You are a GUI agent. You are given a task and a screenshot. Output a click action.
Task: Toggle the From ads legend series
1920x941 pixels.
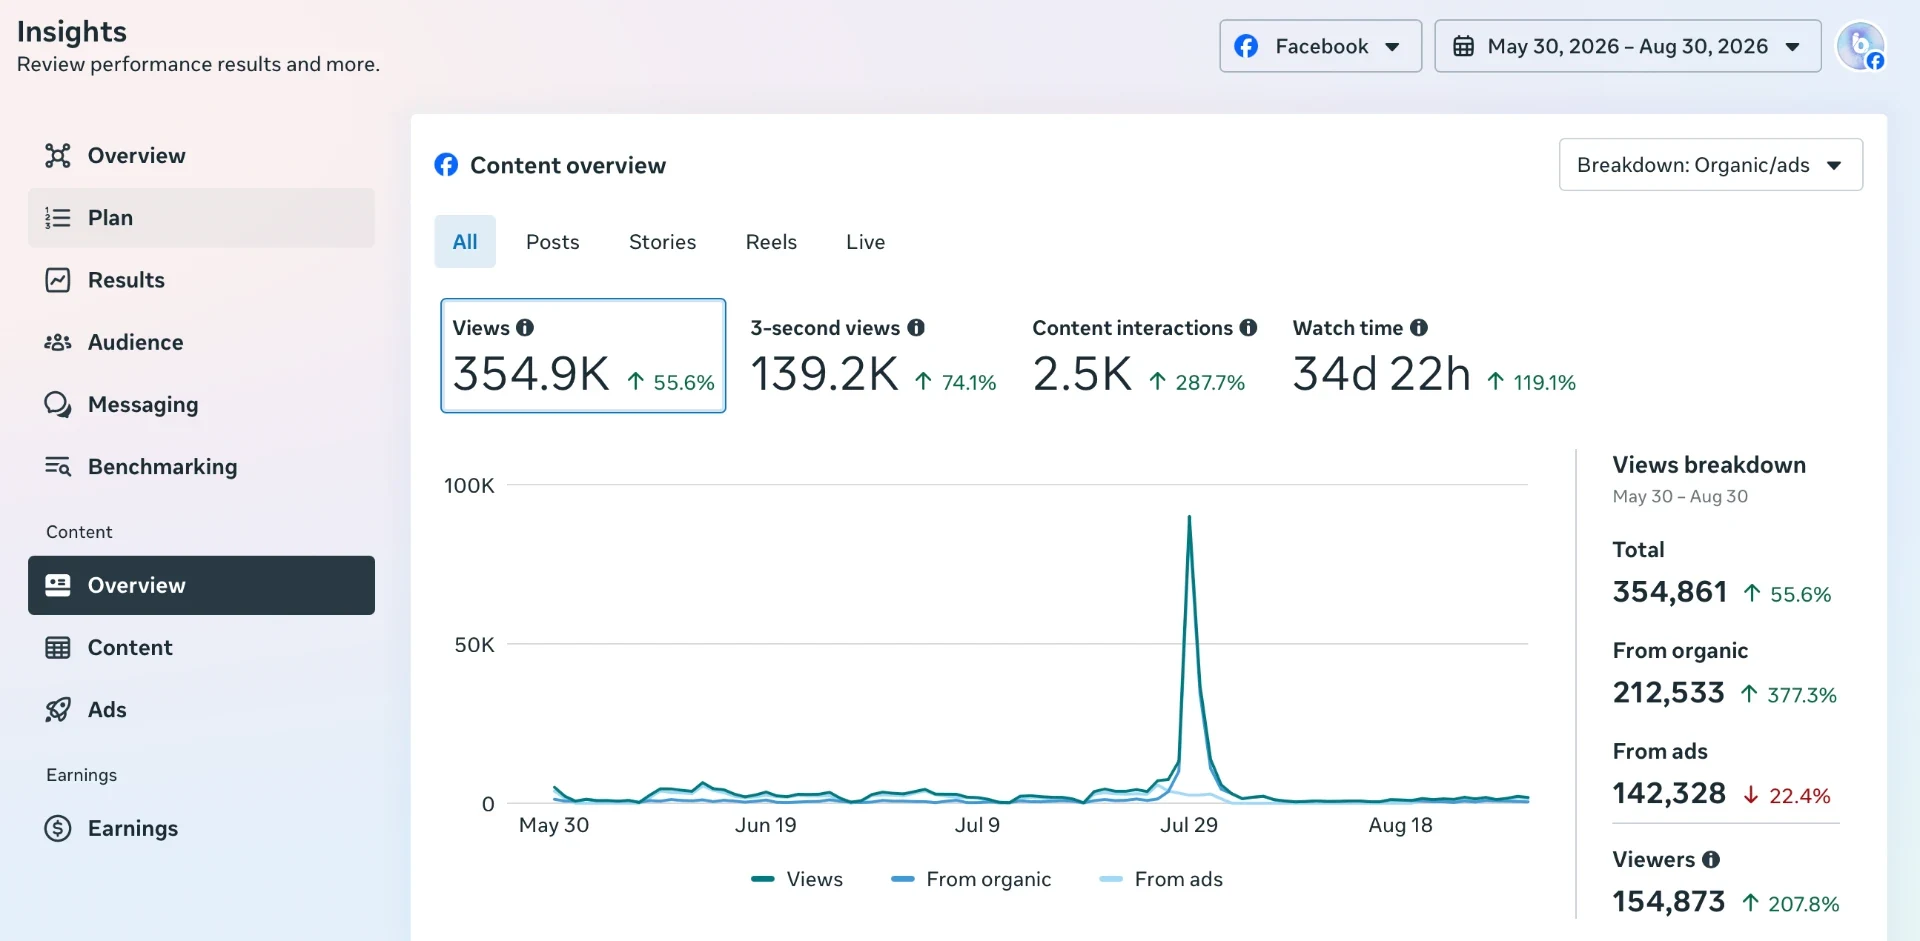click(1161, 879)
